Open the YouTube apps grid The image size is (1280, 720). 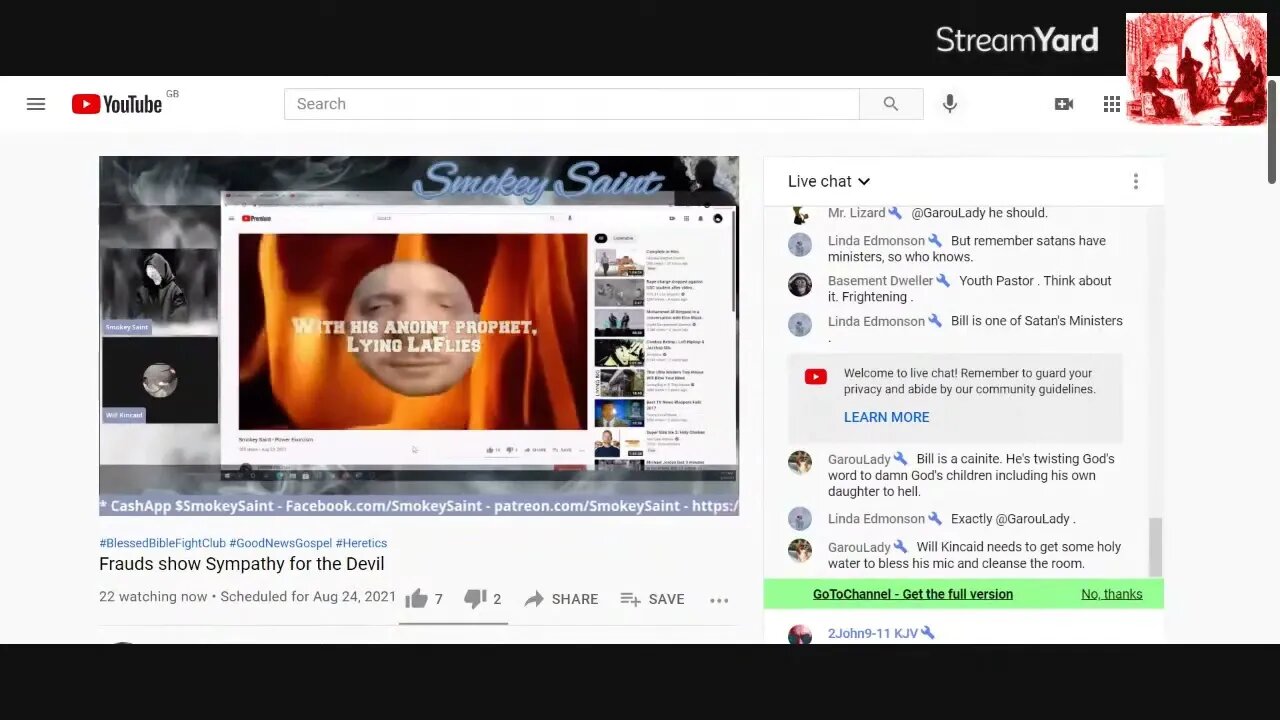(1112, 104)
